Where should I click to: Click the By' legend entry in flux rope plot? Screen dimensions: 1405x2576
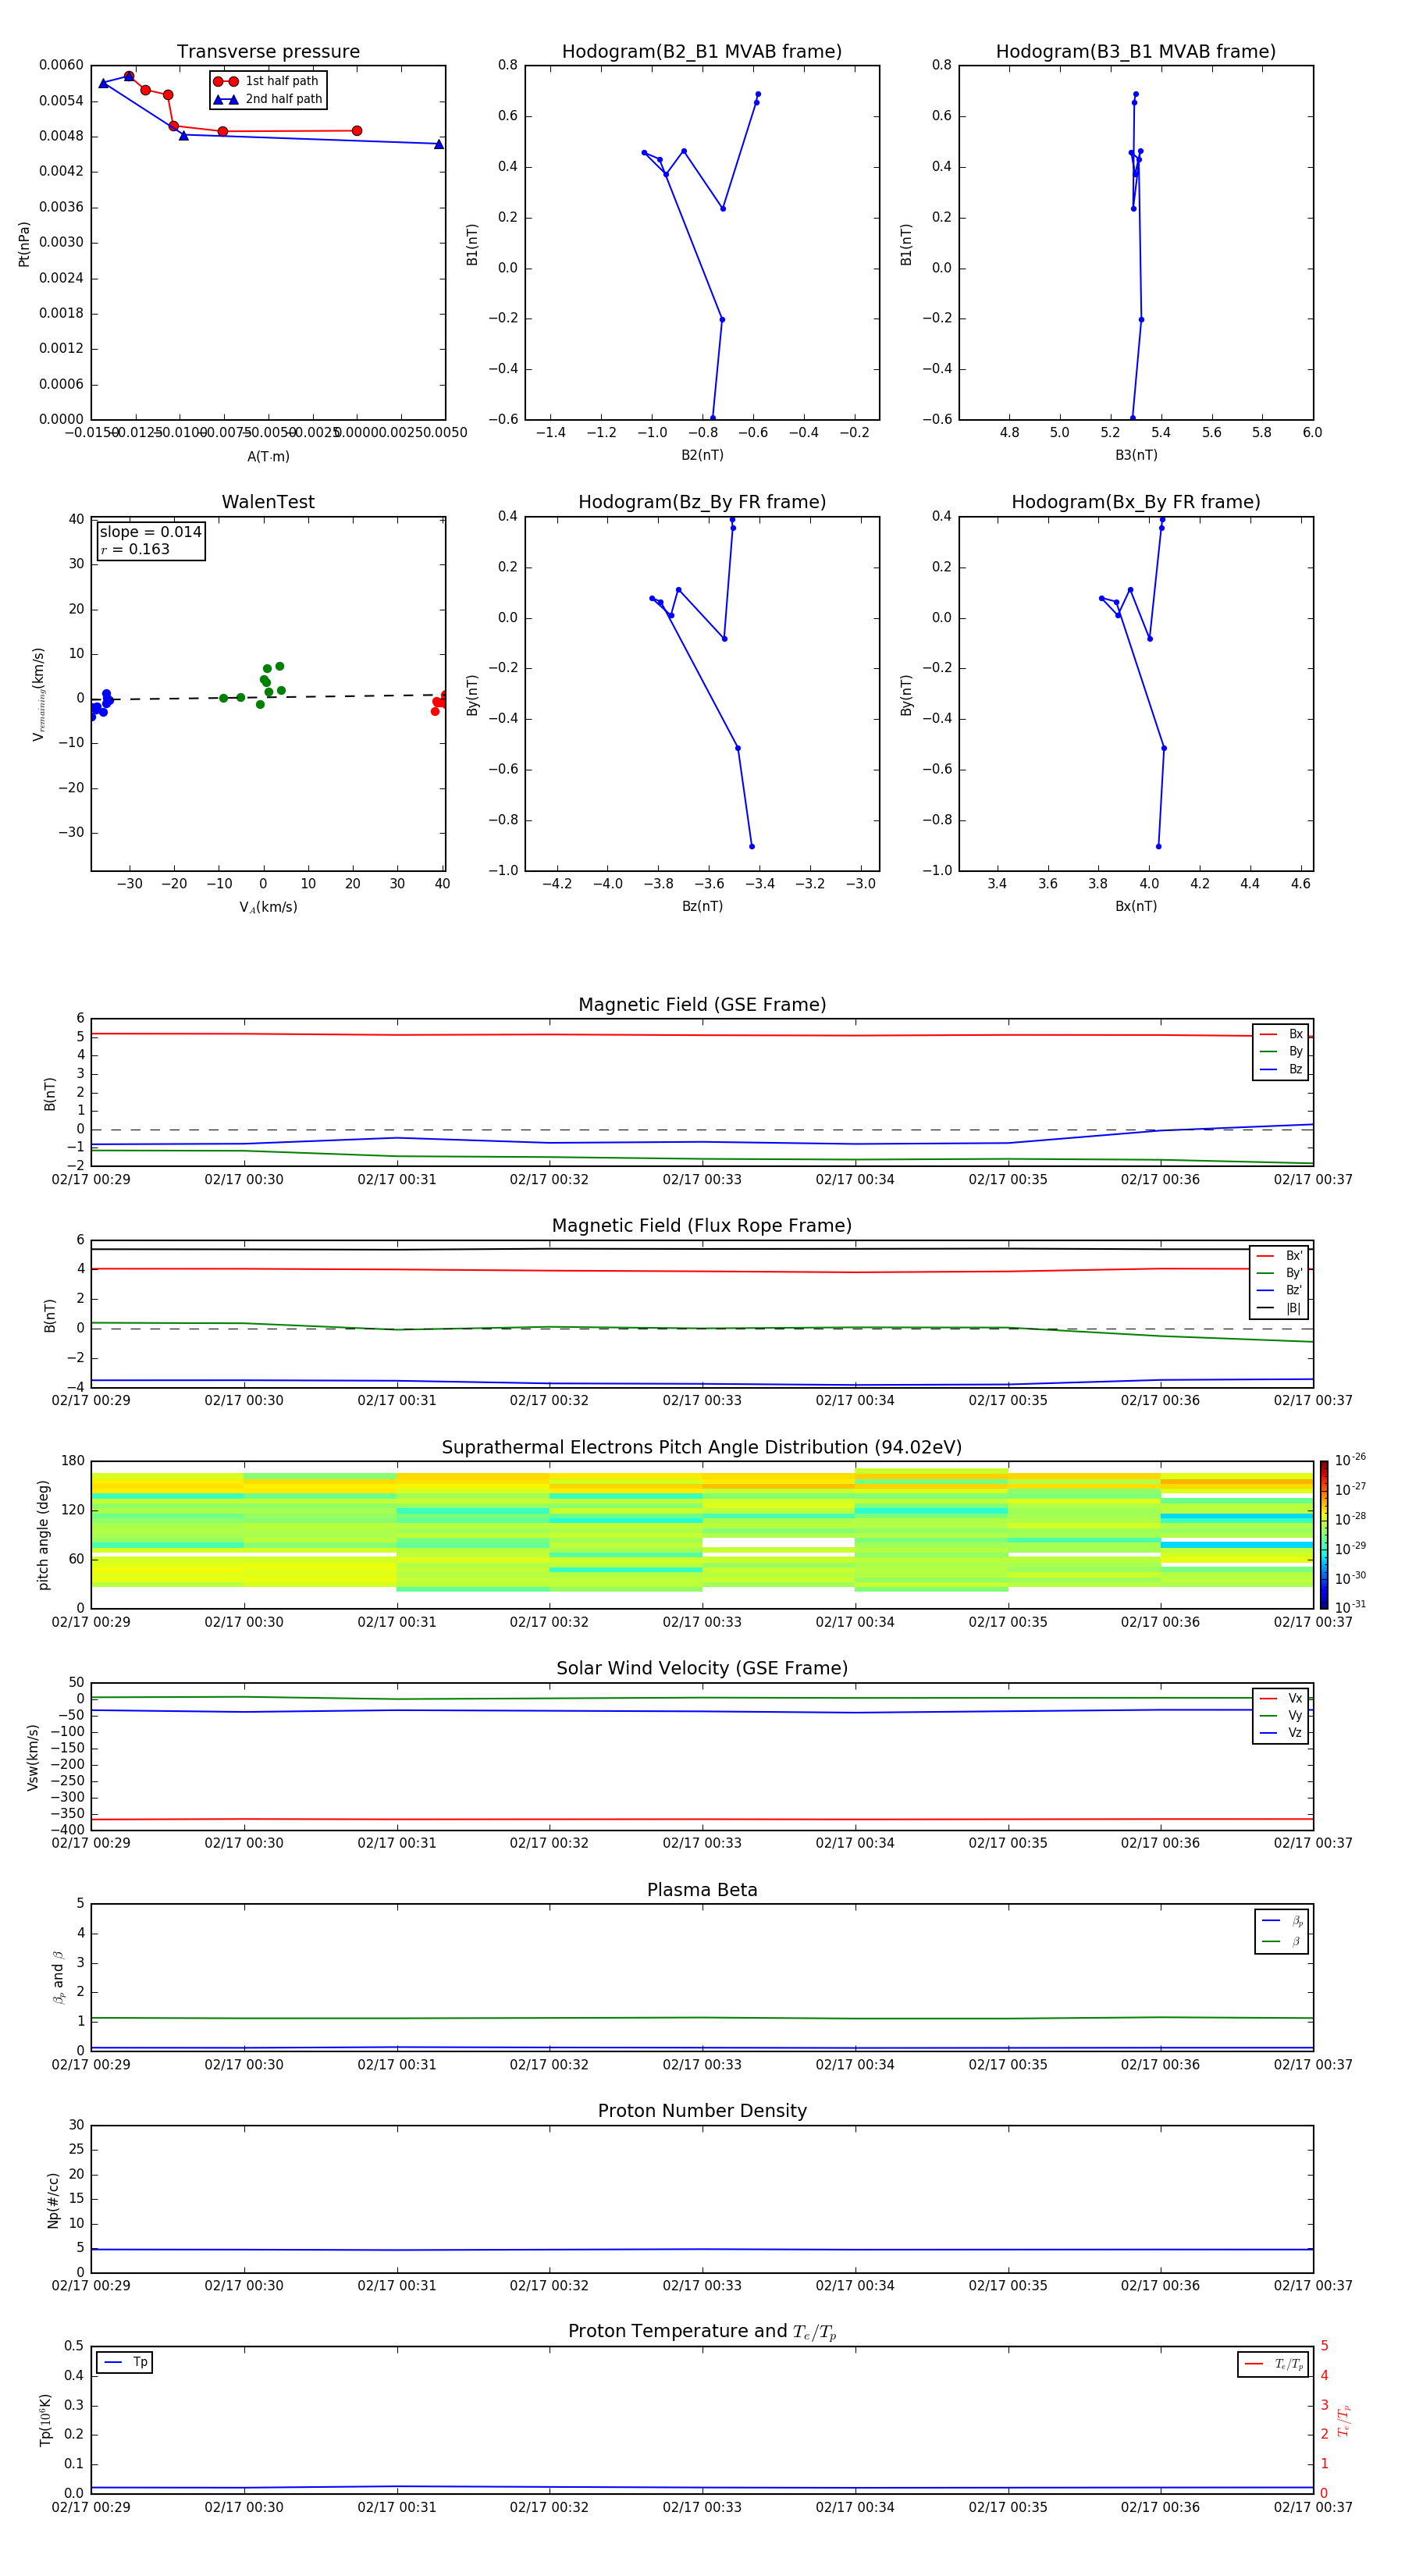pyautogui.click(x=1279, y=1274)
